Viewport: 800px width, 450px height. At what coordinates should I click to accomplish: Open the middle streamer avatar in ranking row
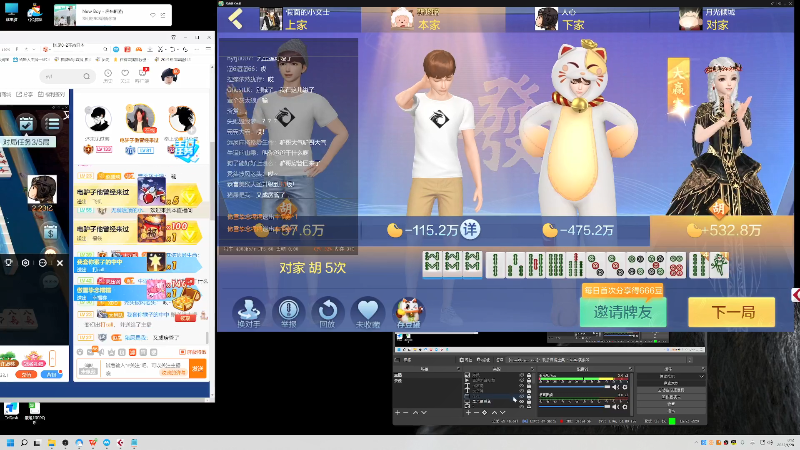tap(140, 119)
